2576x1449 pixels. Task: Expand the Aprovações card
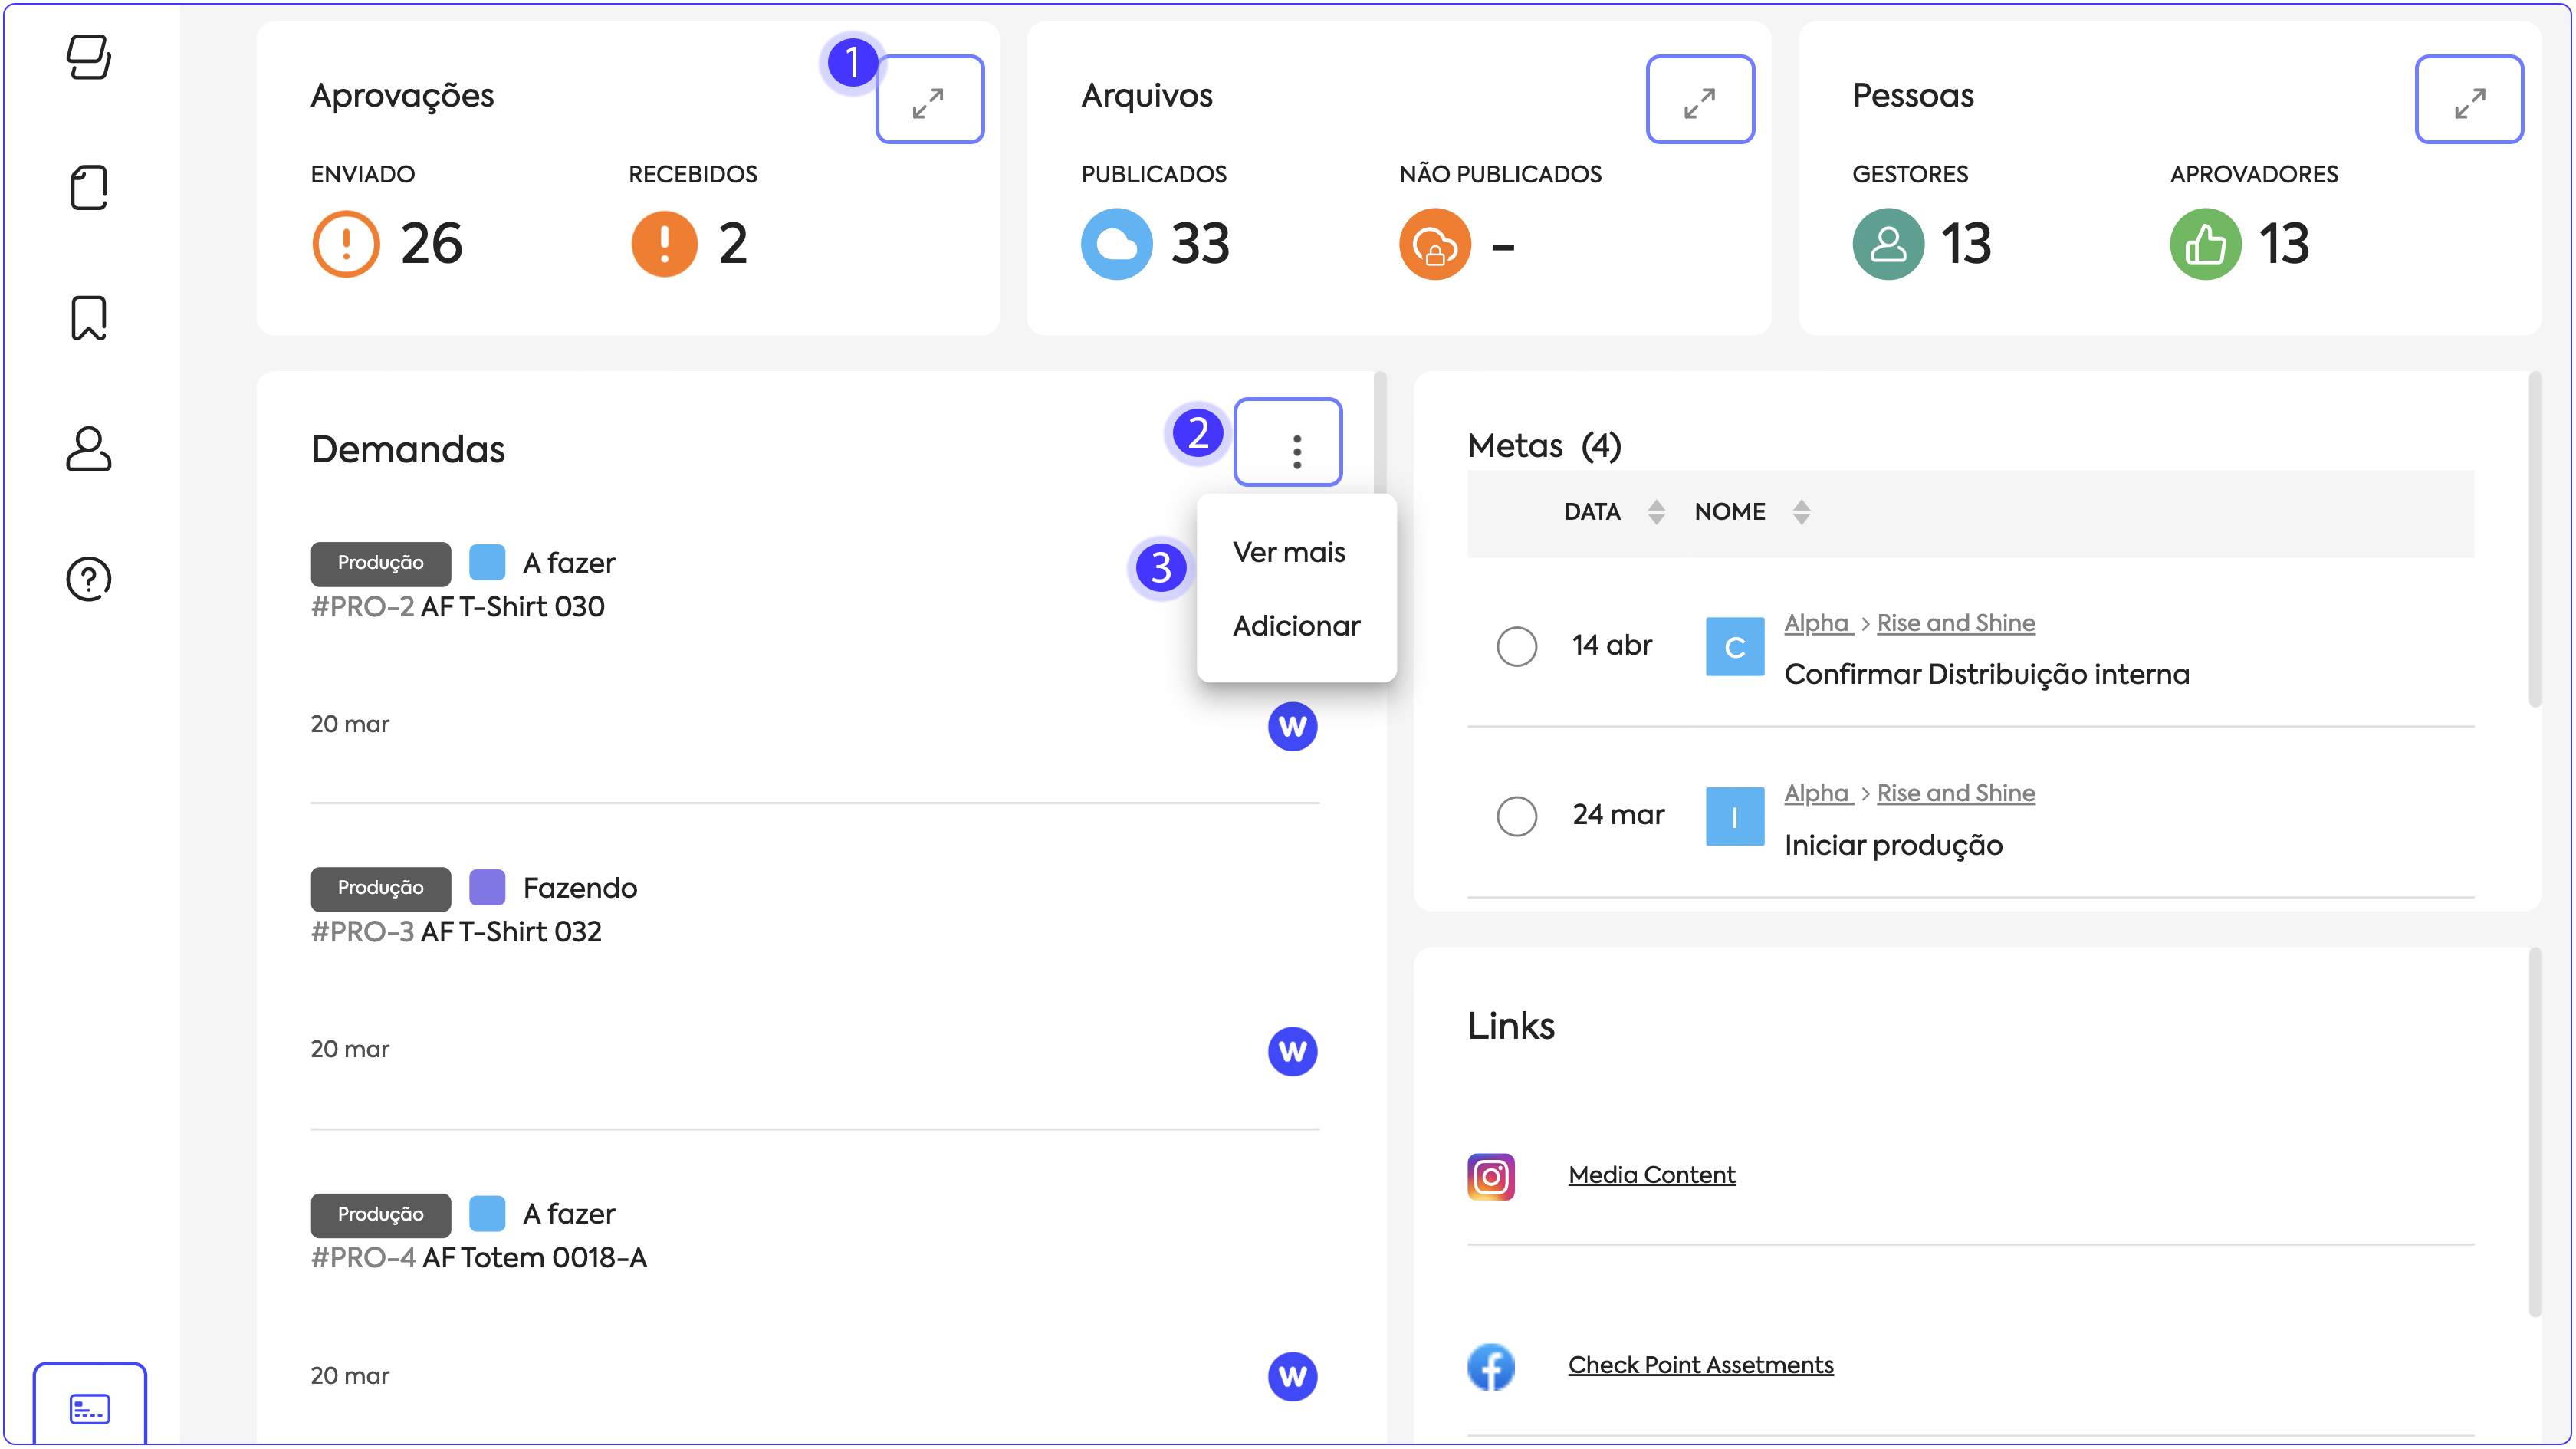[929, 100]
